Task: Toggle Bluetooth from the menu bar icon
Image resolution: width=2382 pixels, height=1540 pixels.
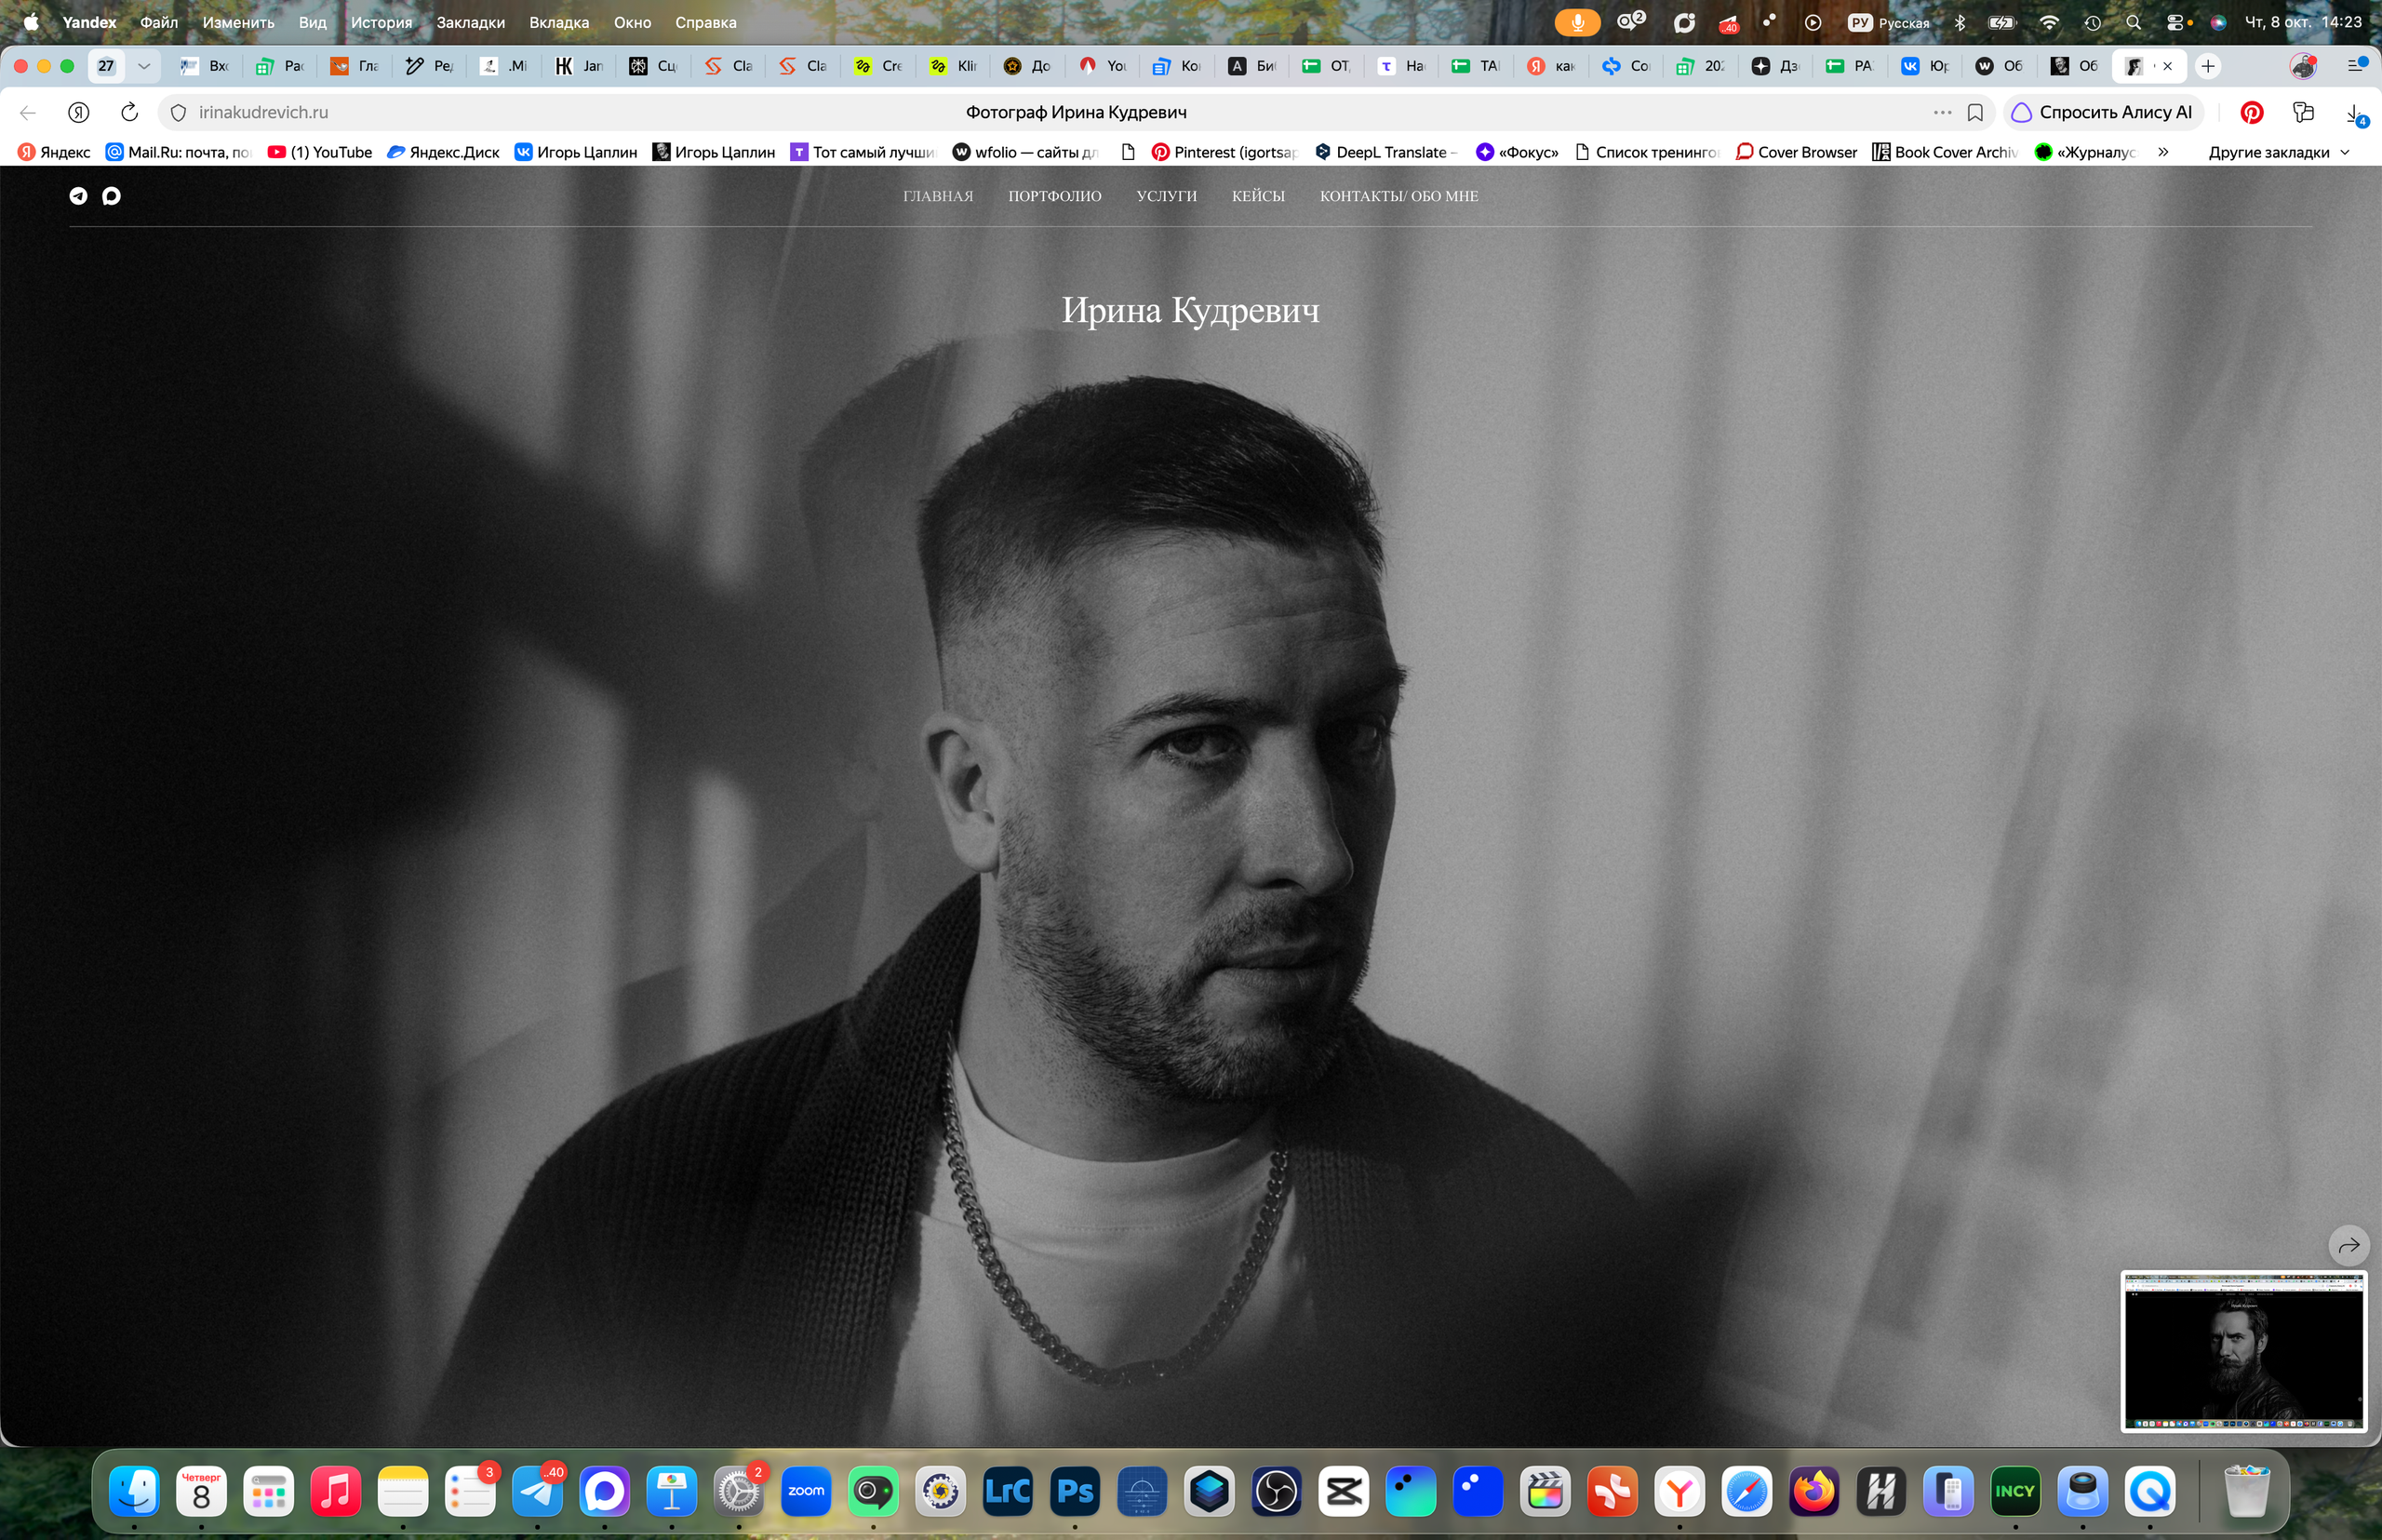Action: coord(1959,22)
